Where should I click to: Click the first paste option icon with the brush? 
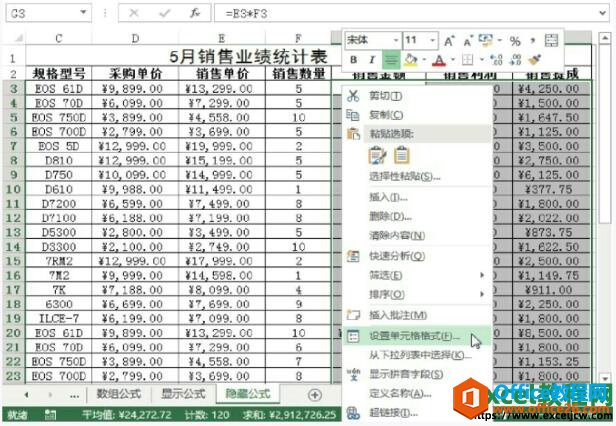(378, 155)
